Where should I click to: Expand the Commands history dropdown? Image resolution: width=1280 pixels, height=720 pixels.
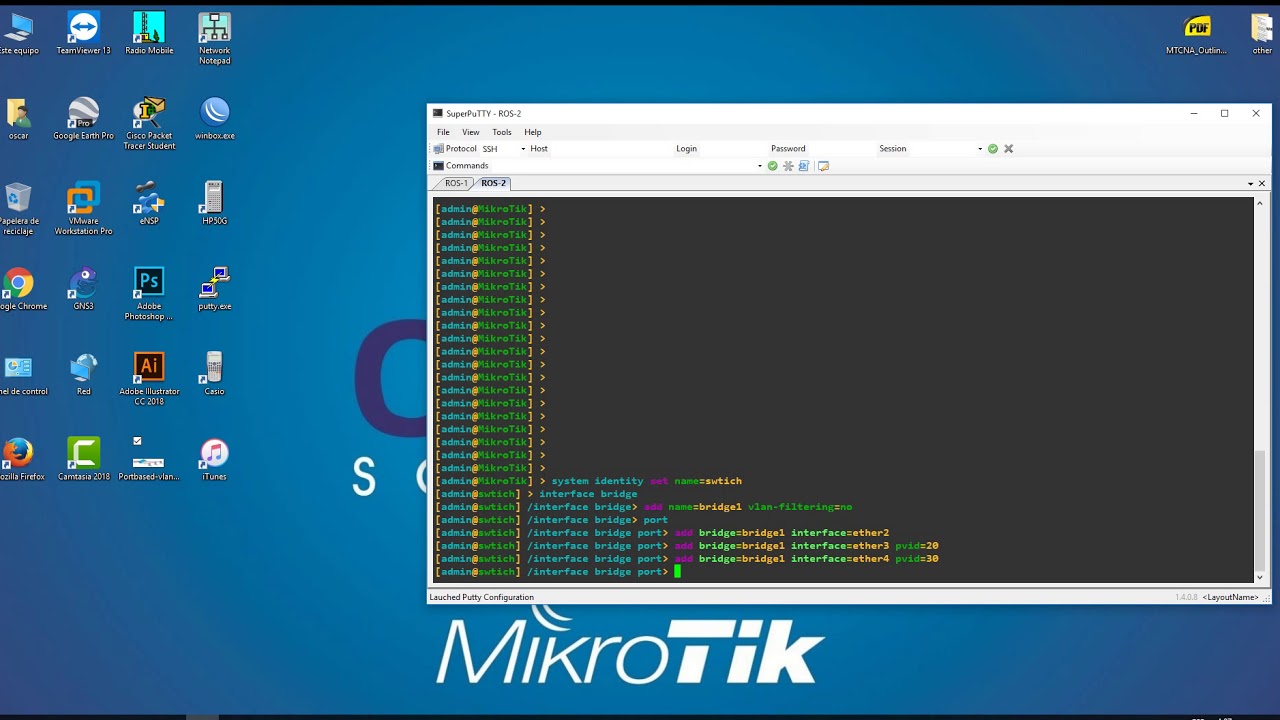(760, 166)
